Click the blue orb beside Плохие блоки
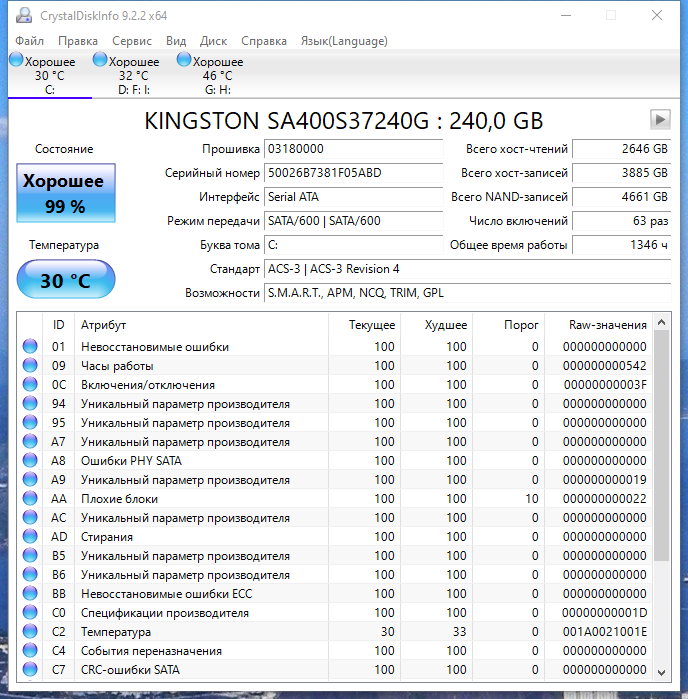Screen dimensions: 688x699 30,499
